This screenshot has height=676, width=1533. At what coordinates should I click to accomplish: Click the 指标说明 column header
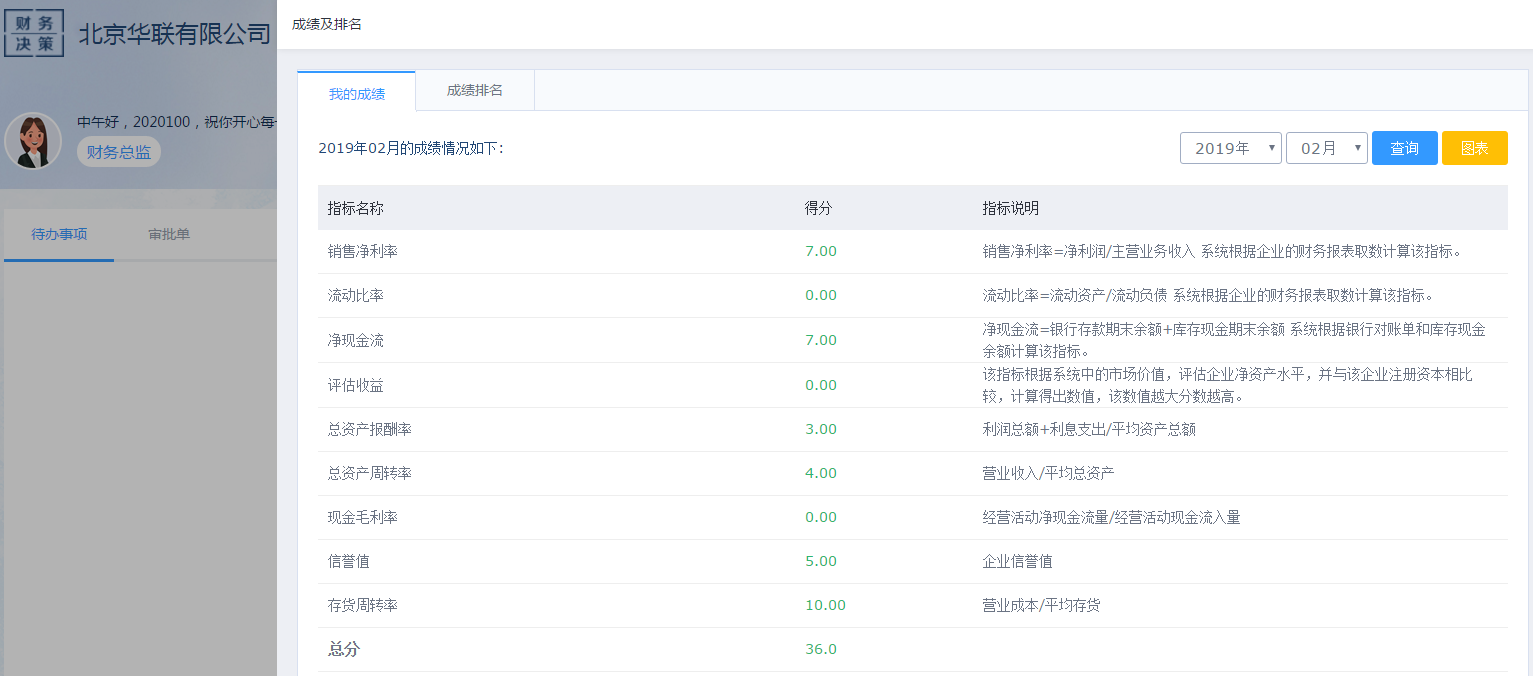point(1010,209)
